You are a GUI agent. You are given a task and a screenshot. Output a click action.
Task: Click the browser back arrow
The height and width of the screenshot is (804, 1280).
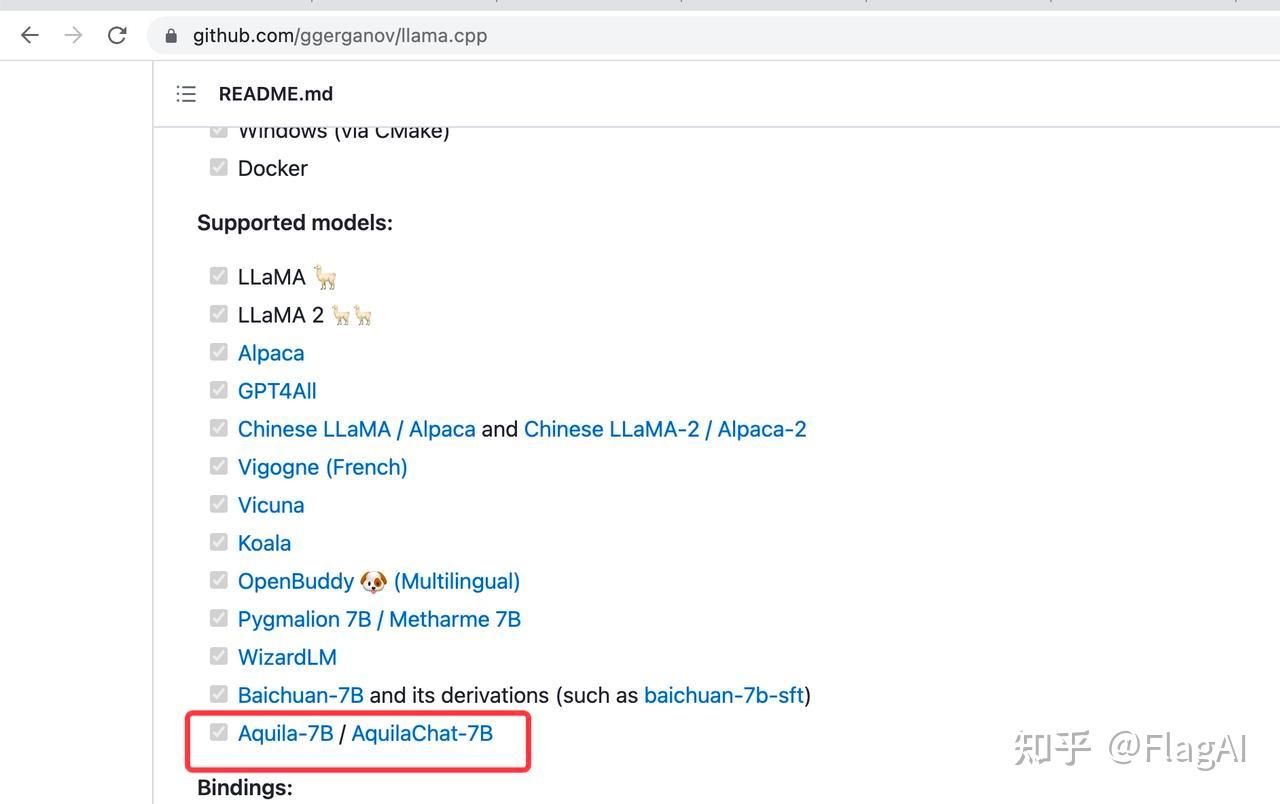pos(30,36)
